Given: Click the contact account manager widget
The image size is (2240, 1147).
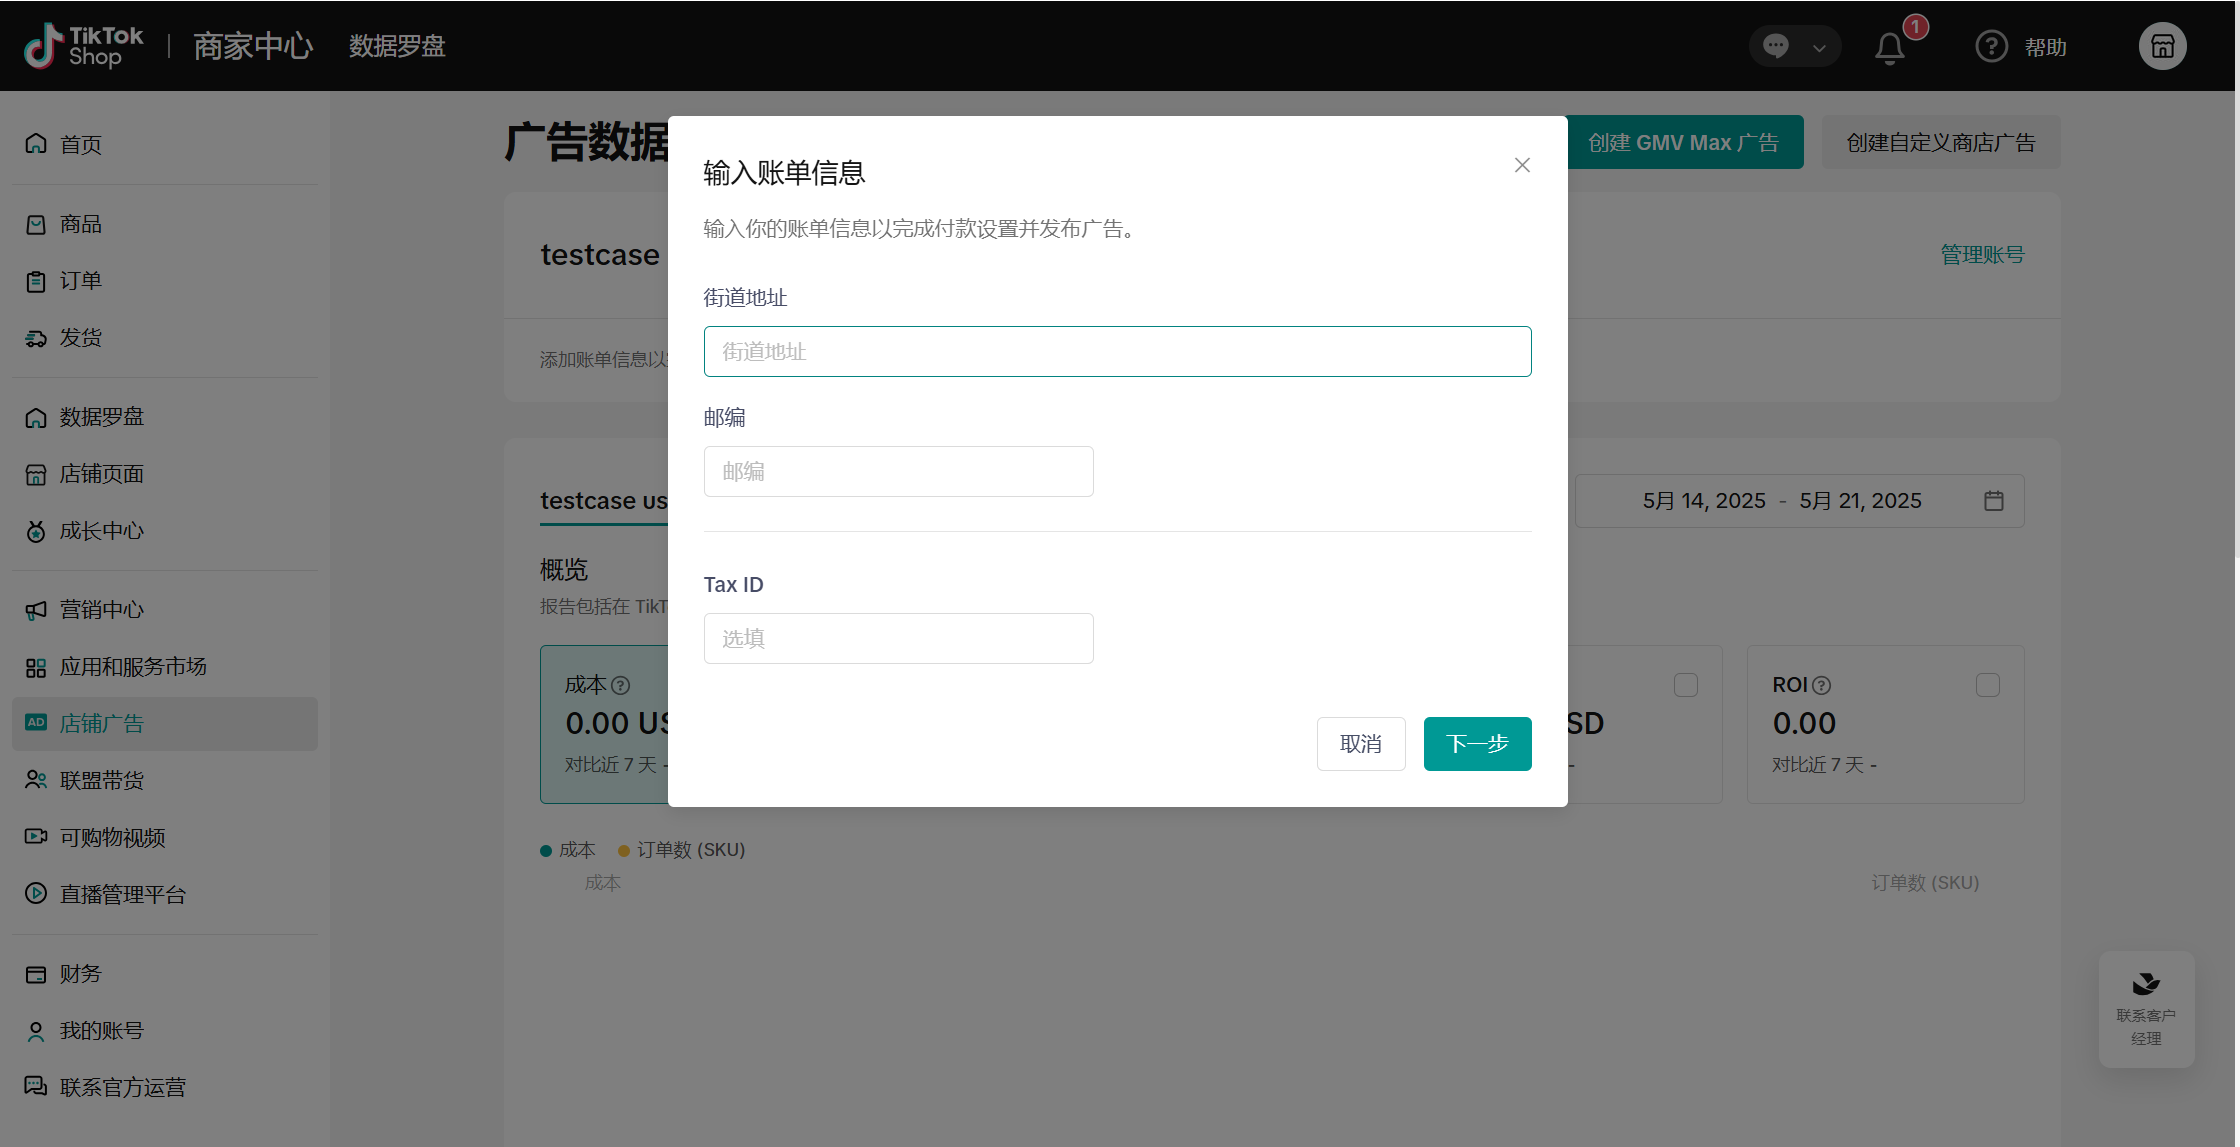Looking at the screenshot, I should [x=2146, y=1008].
